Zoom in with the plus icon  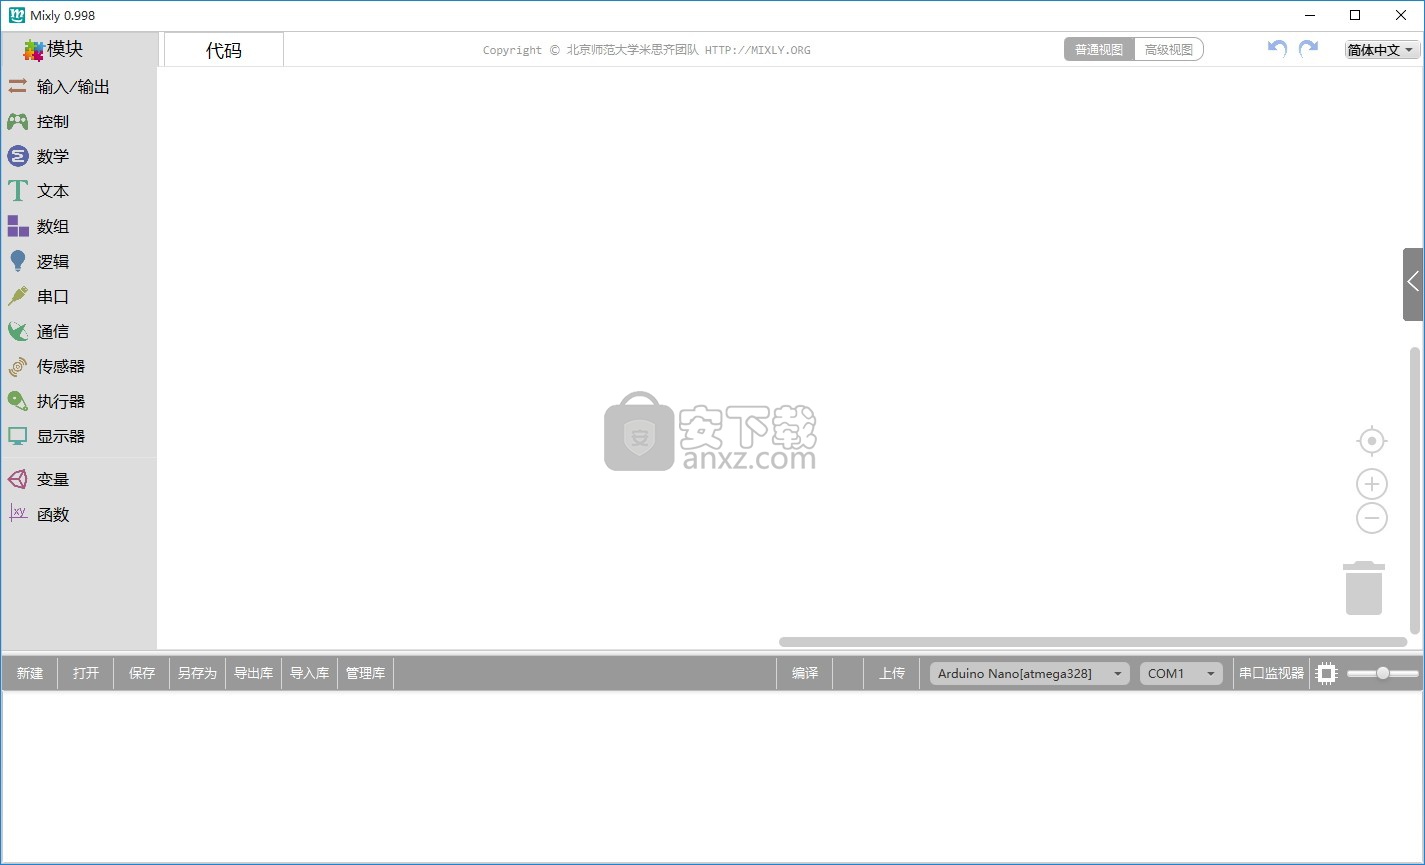coord(1372,484)
